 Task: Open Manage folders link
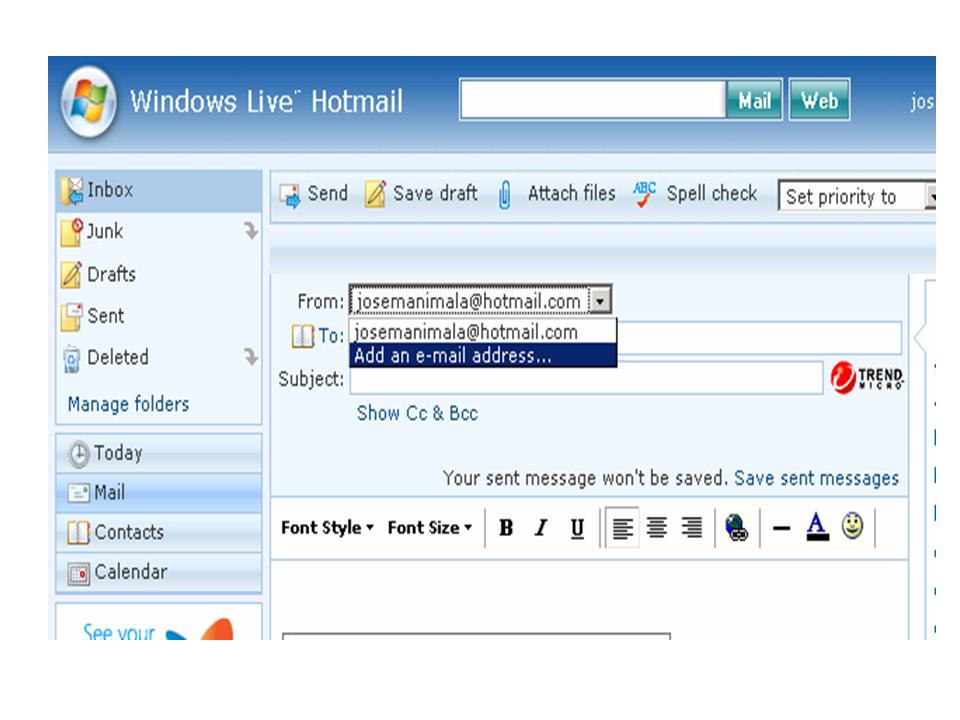129,404
